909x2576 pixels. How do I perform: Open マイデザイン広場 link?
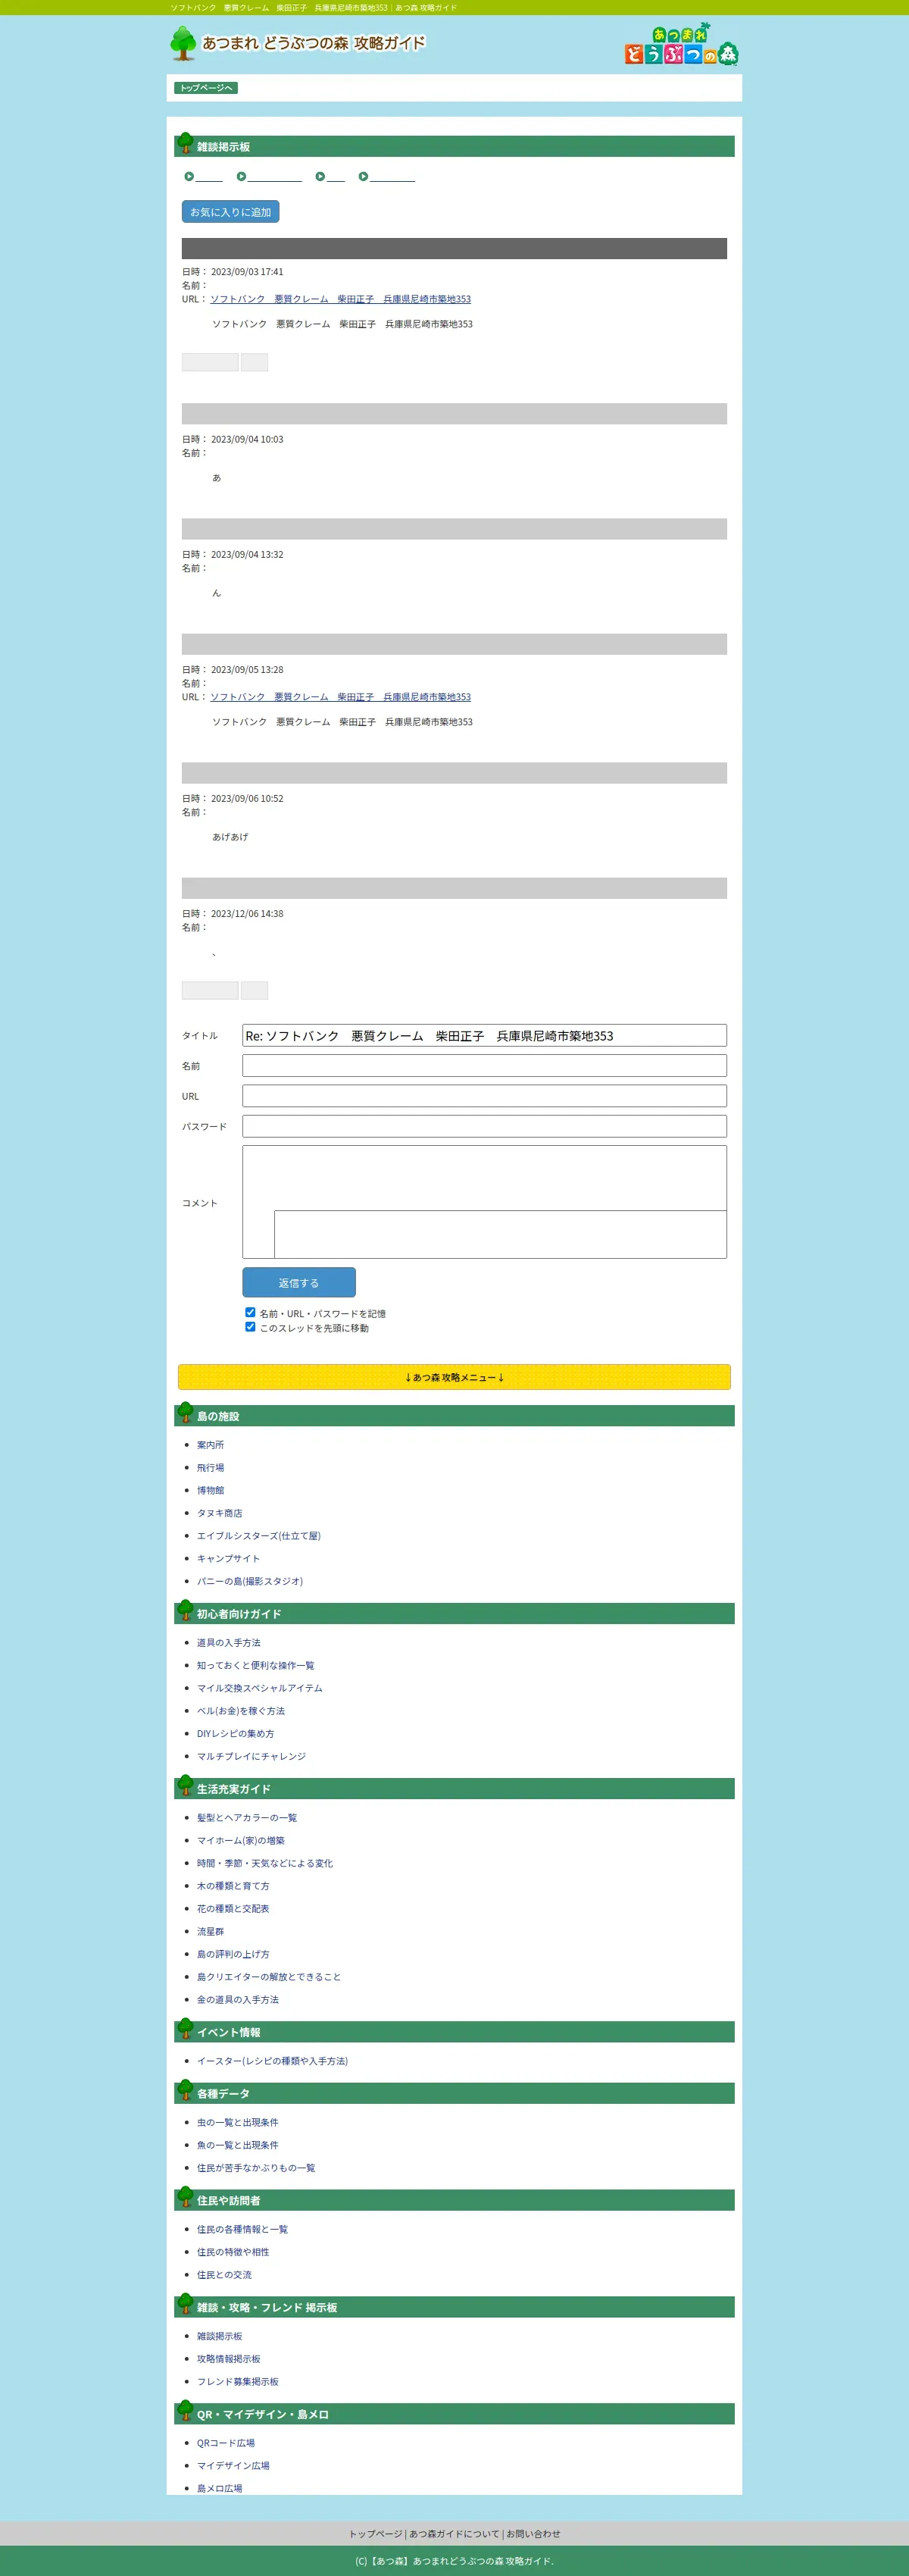coord(233,2466)
